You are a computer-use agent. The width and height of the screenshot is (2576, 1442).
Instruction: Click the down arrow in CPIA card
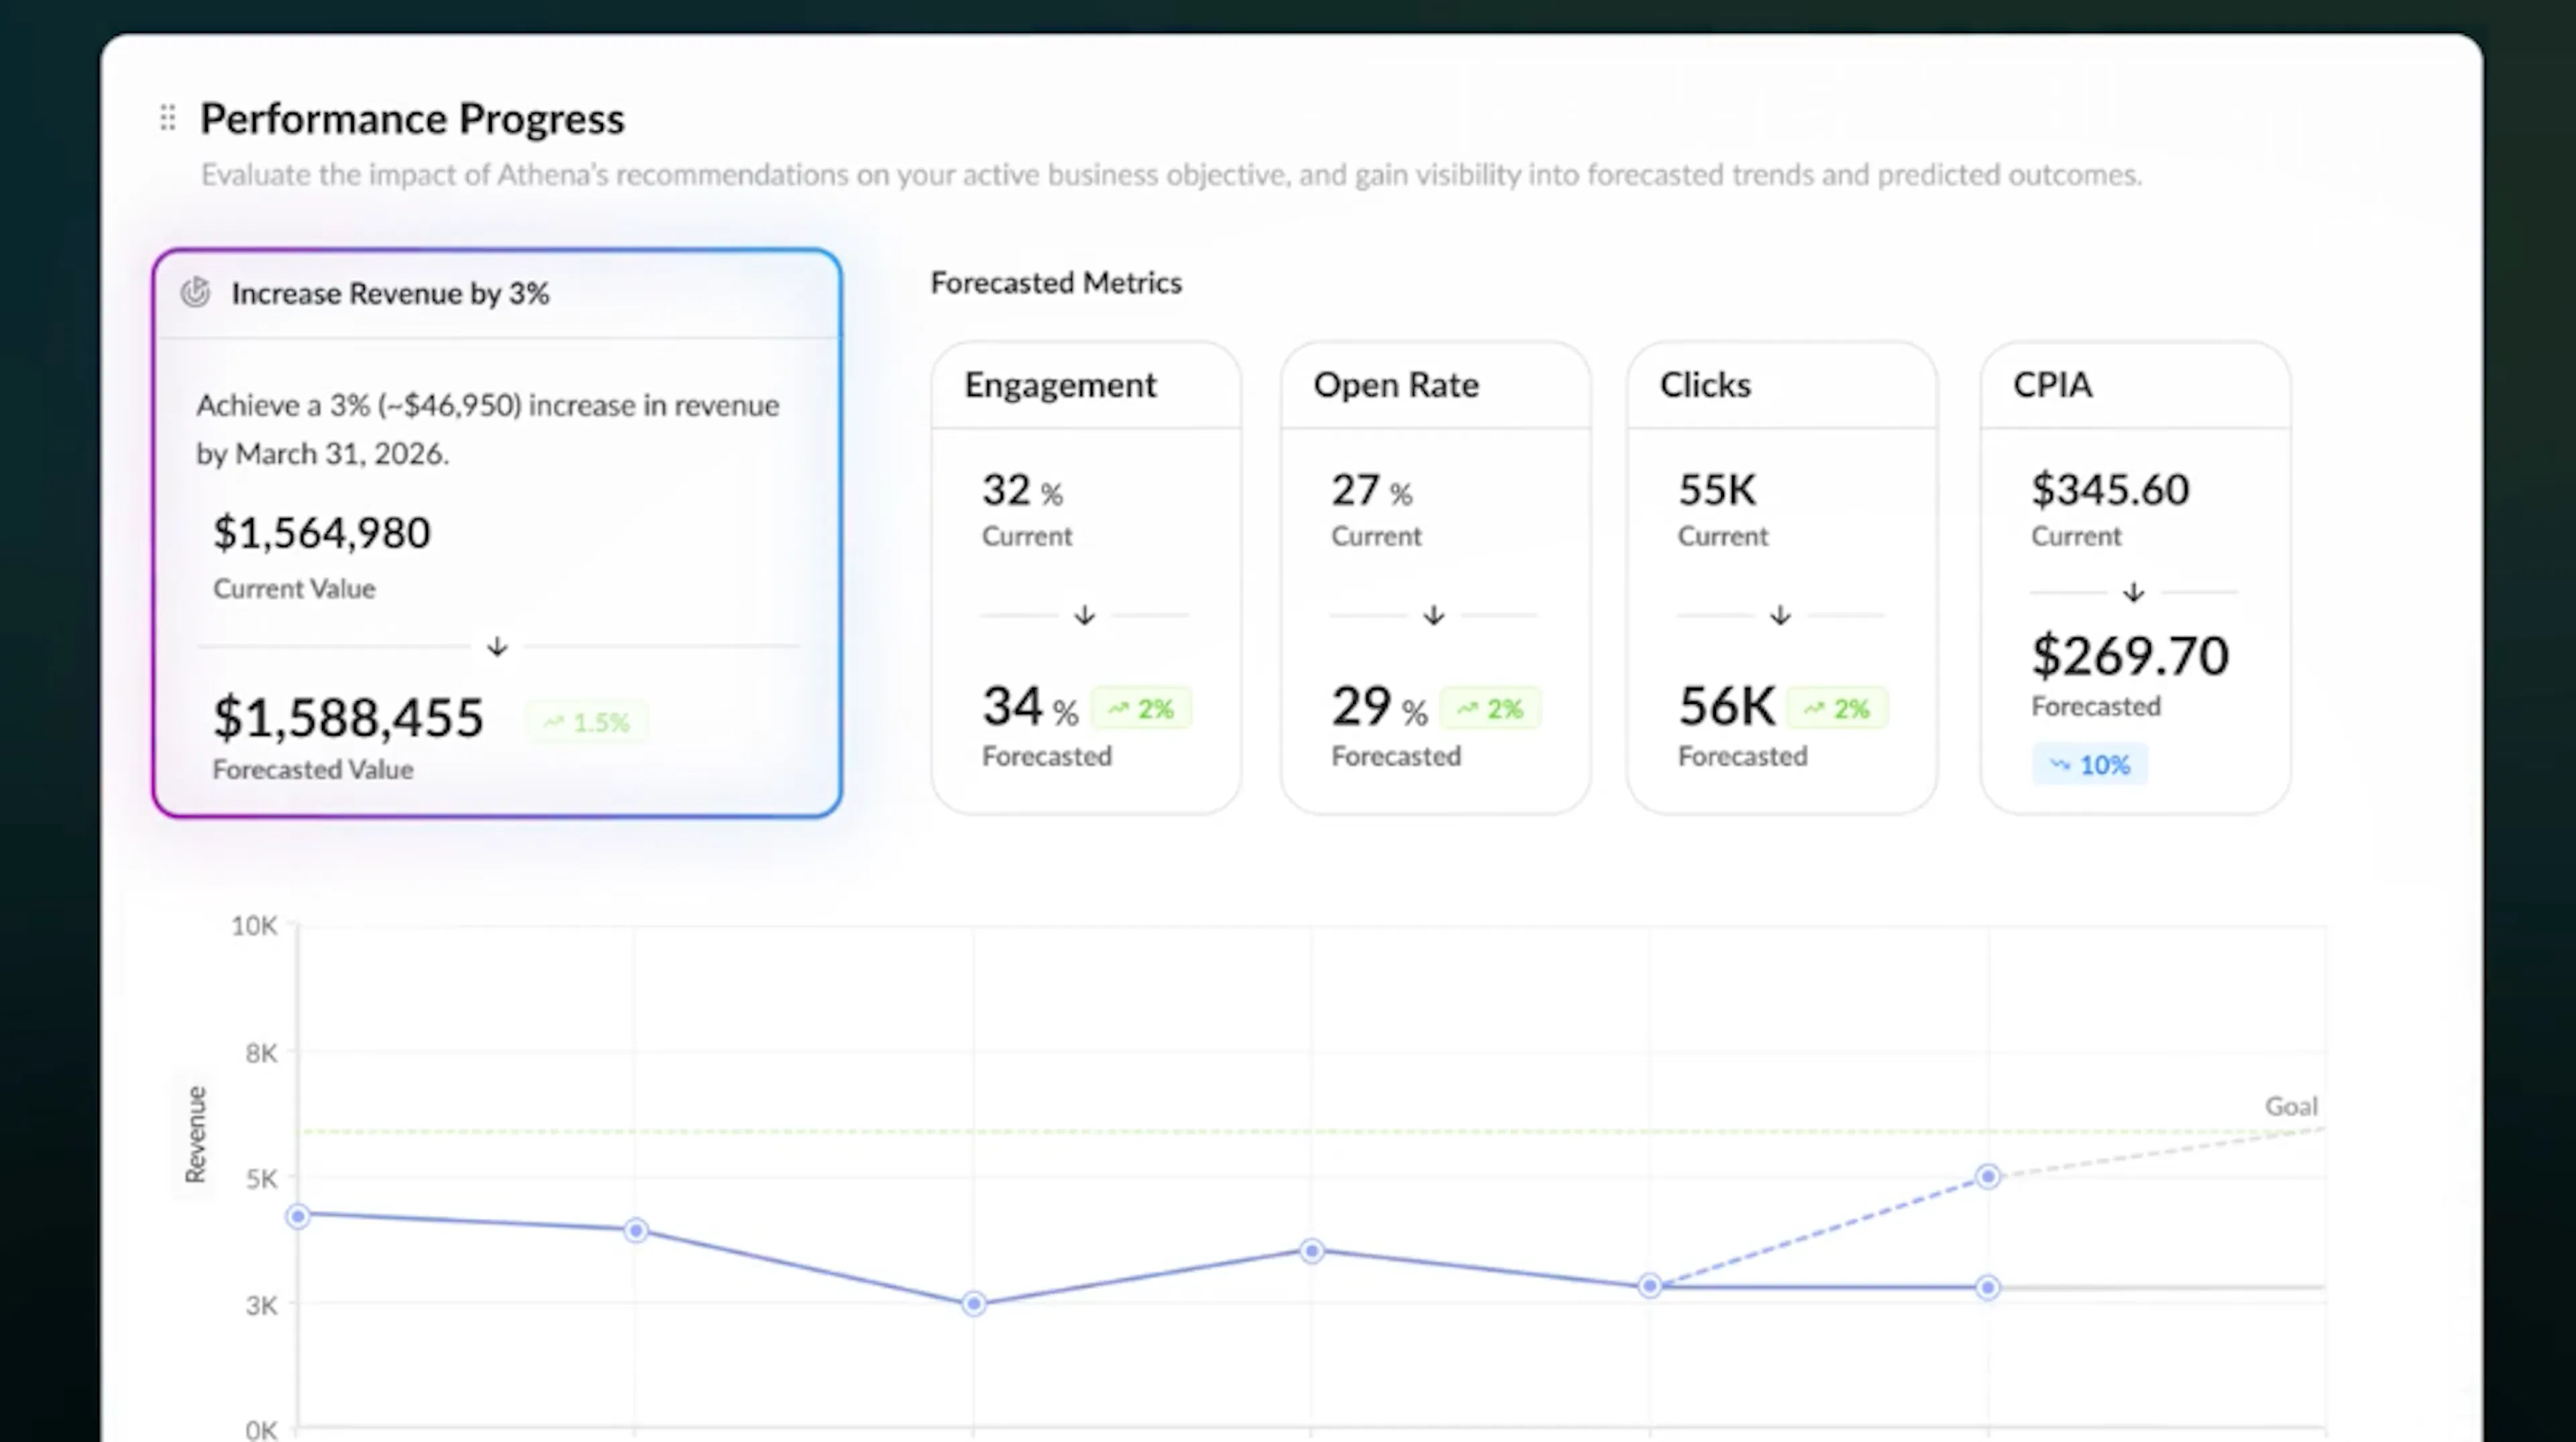click(2133, 593)
